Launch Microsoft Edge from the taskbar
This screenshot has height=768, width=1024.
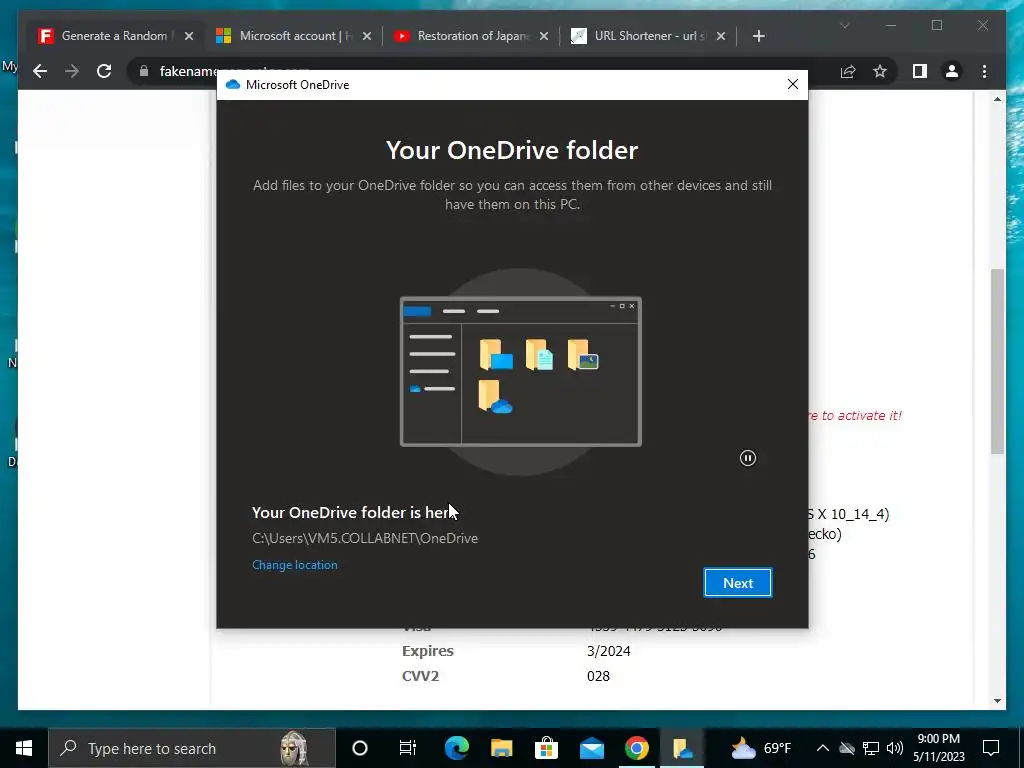[x=456, y=748]
